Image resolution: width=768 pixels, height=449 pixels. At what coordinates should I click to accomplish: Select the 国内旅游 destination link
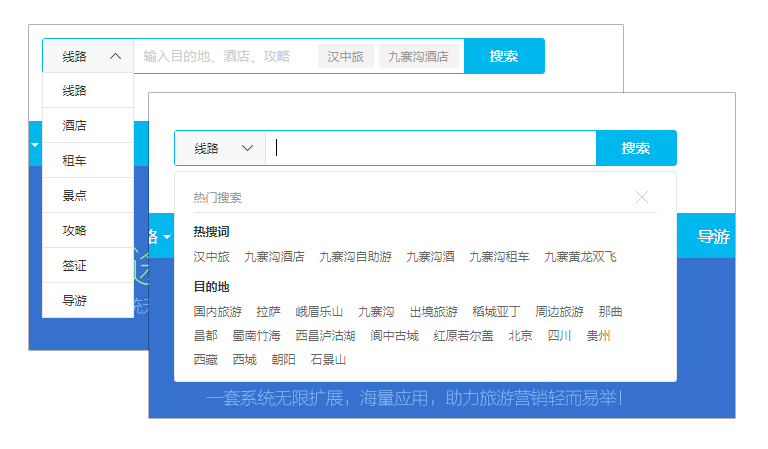(x=217, y=311)
